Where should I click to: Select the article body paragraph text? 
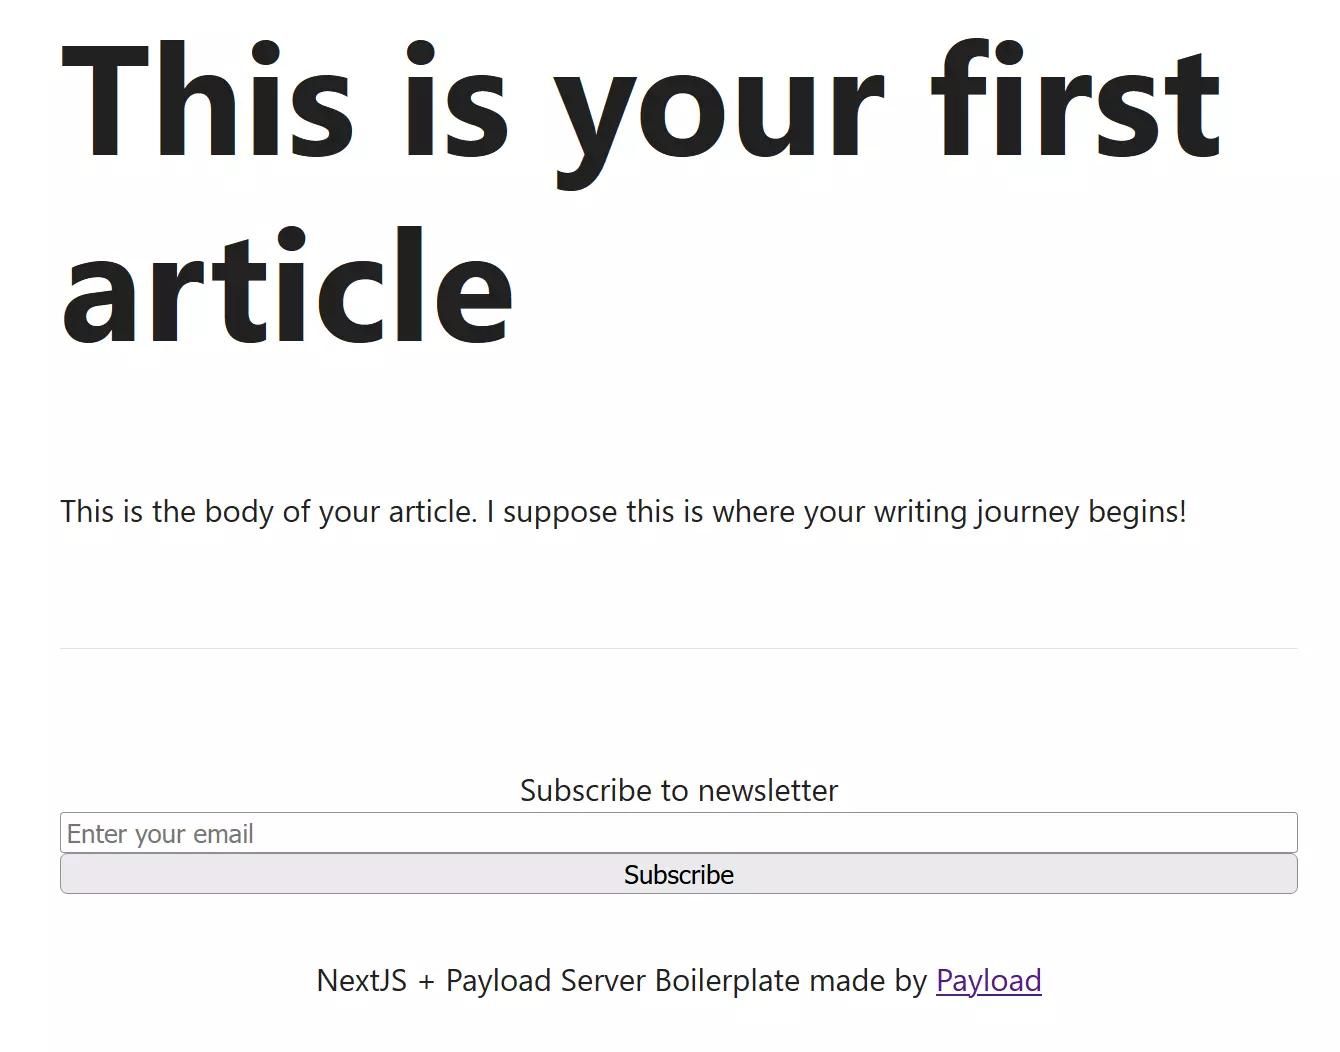620,511
